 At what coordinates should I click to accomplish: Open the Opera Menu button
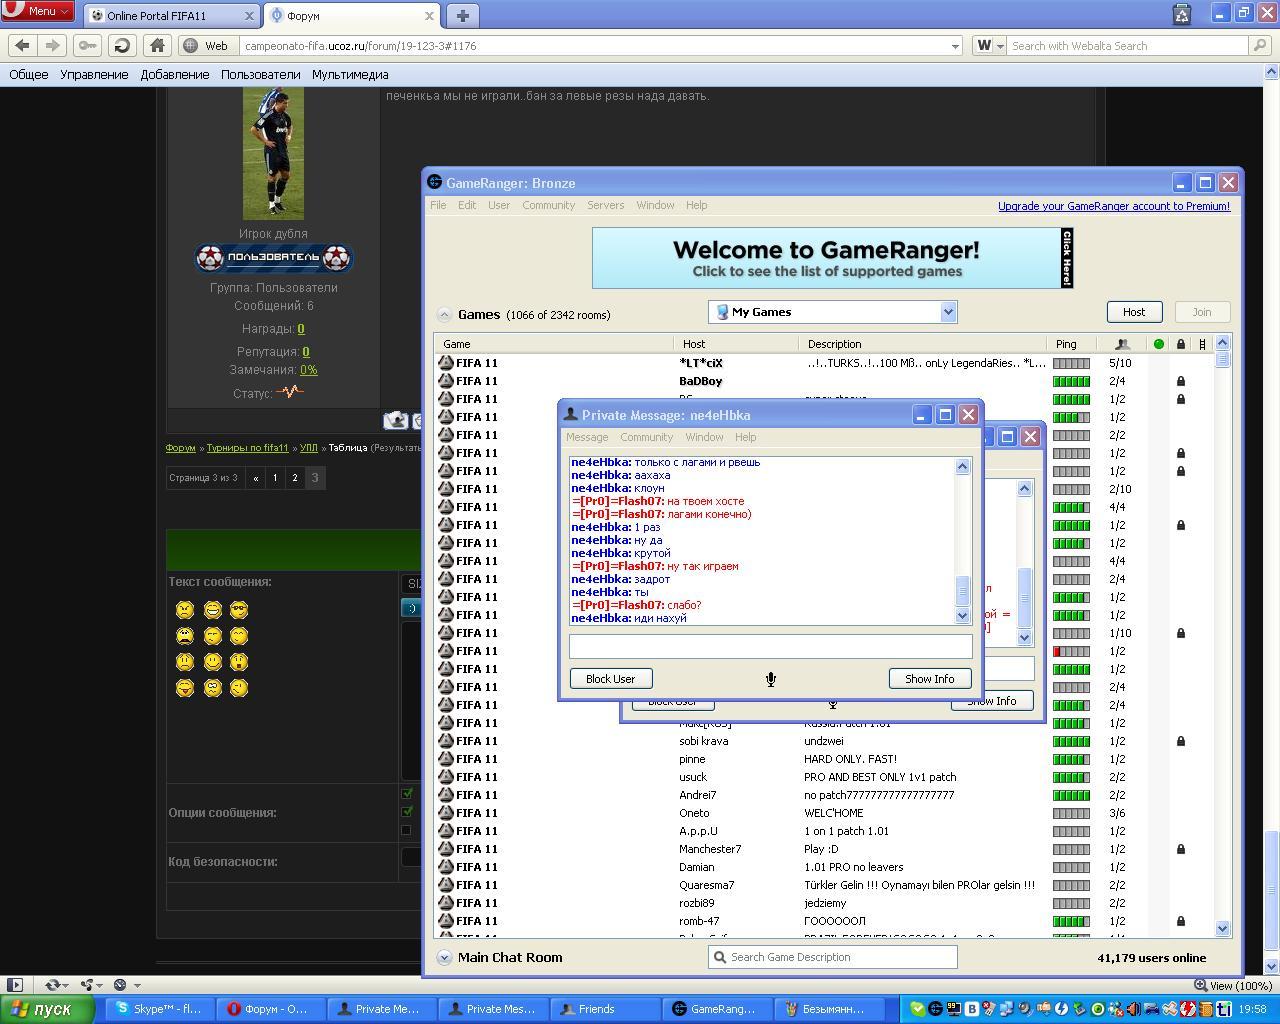click(38, 11)
